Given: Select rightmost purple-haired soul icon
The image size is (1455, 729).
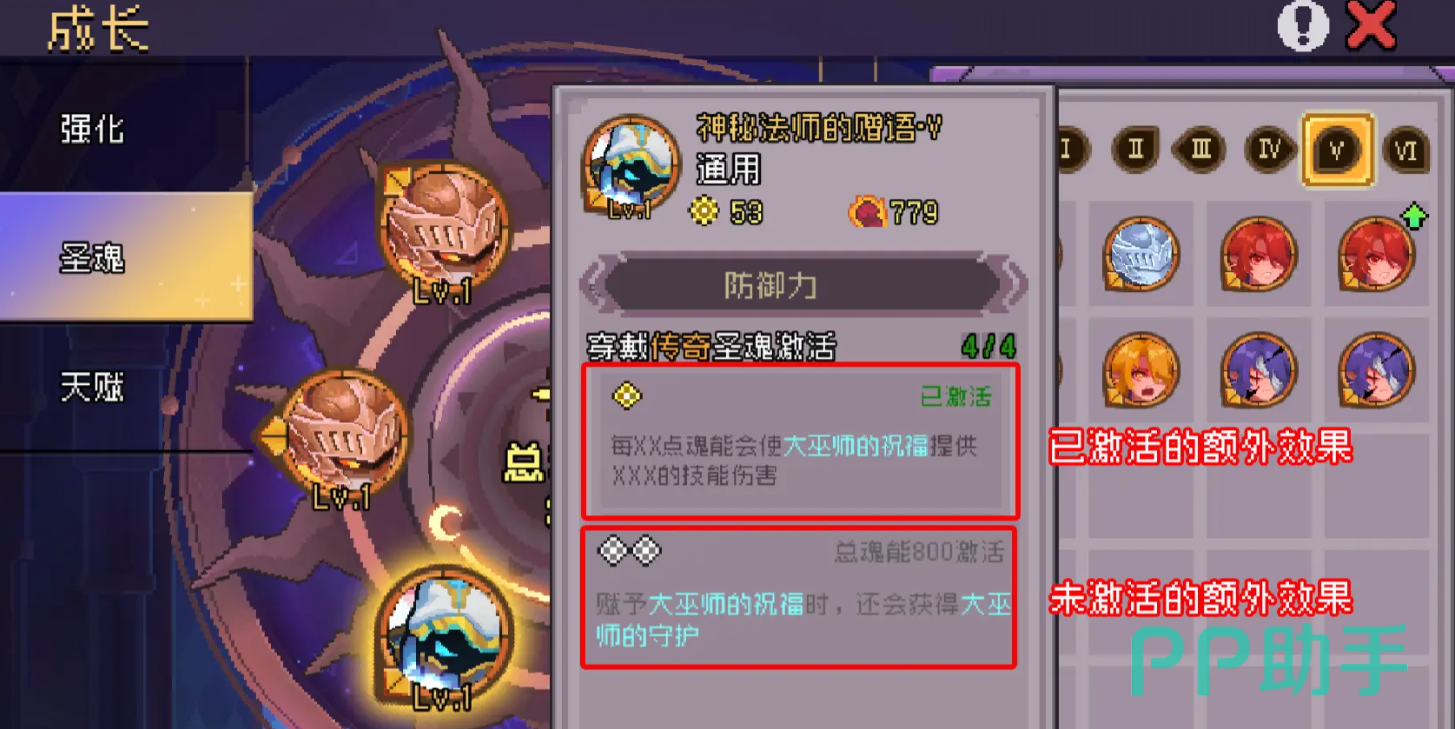Looking at the screenshot, I should pos(1376,370).
